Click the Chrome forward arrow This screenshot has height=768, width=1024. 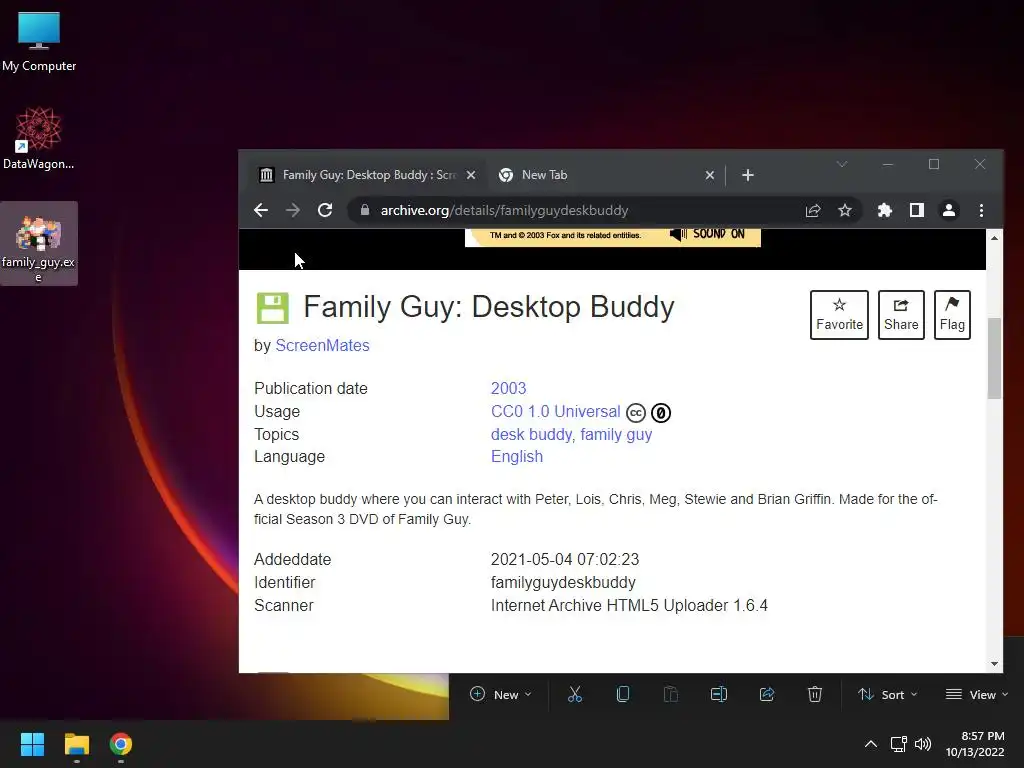click(293, 210)
